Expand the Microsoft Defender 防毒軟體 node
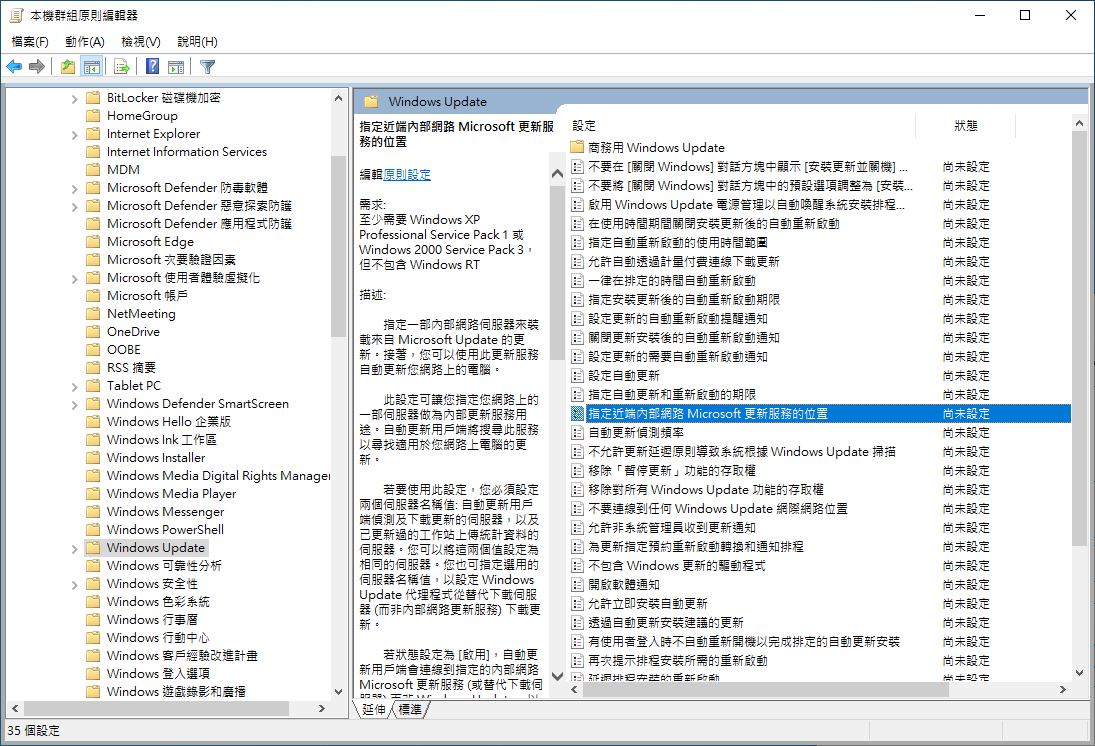This screenshot has height=746, width=1095. pyautogui.click(x=75, y=189)
